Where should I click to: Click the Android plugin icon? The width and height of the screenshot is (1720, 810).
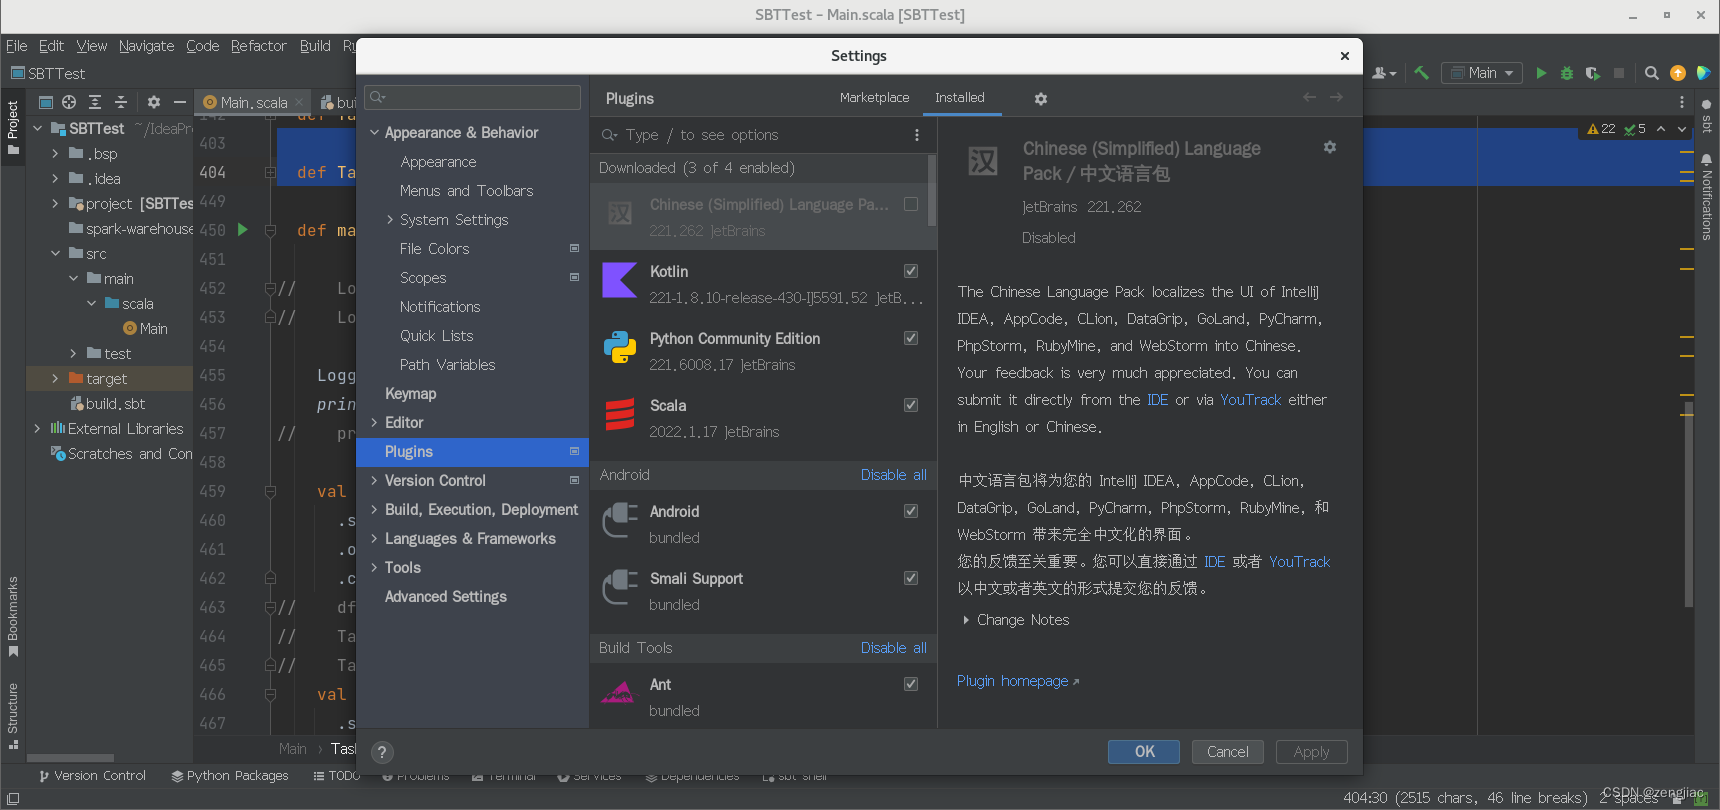(x=619, y=520)
